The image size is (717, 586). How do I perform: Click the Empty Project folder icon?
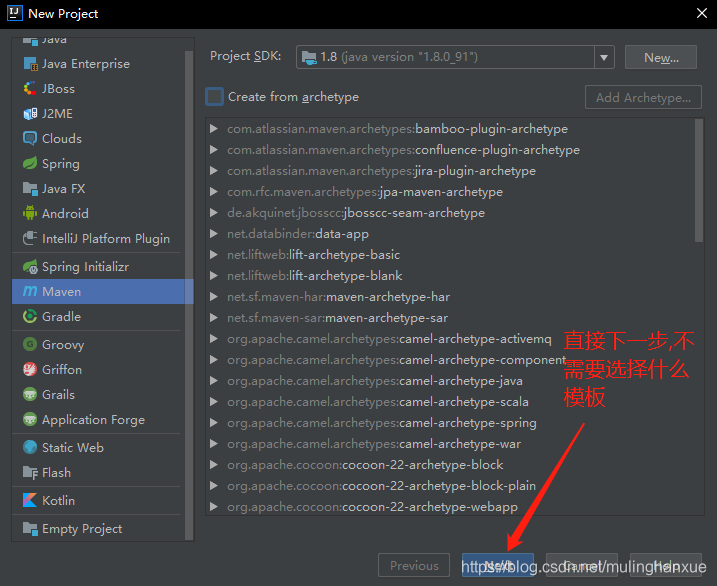[30, 528]
